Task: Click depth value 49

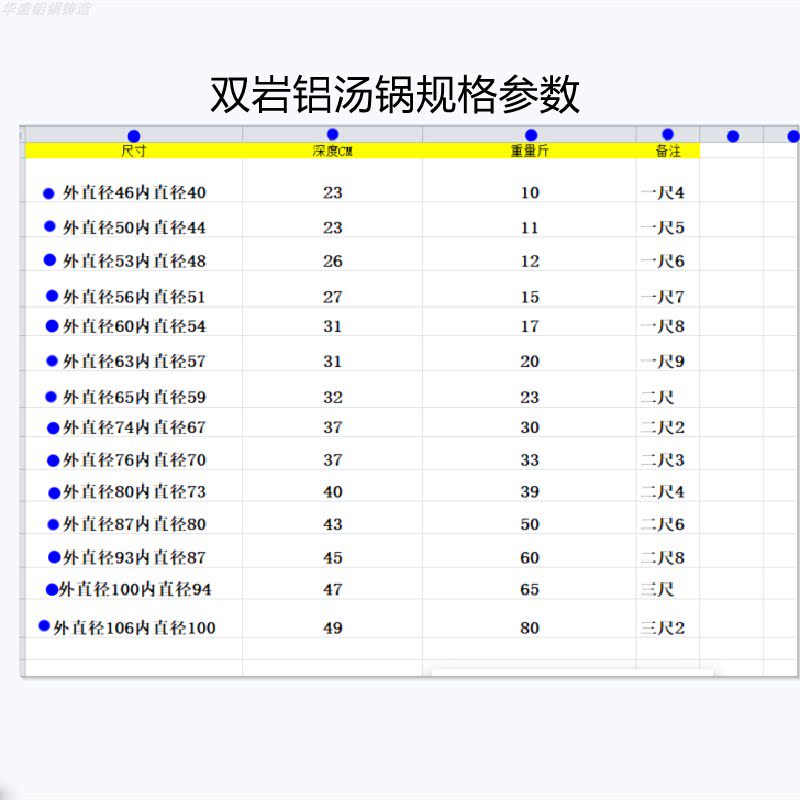Action: pos(333,628)
